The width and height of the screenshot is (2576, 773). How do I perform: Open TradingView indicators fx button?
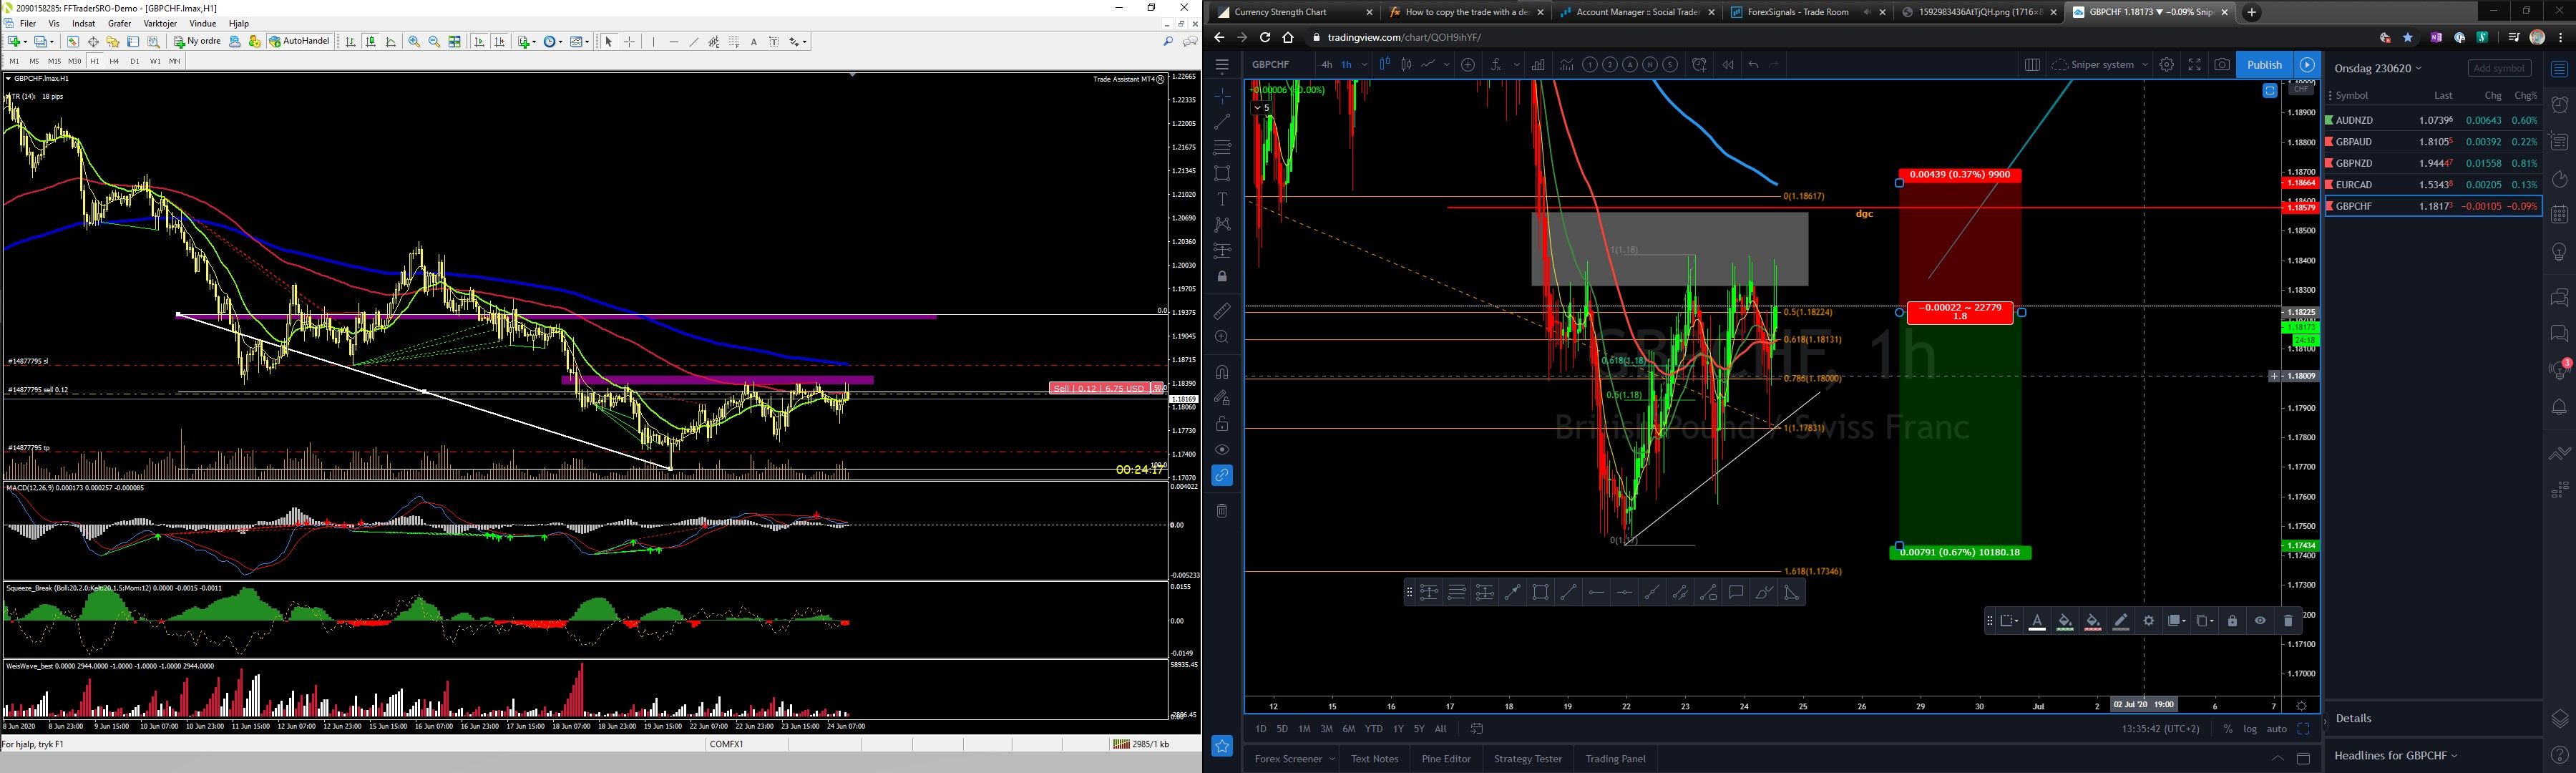[1495, 65]
